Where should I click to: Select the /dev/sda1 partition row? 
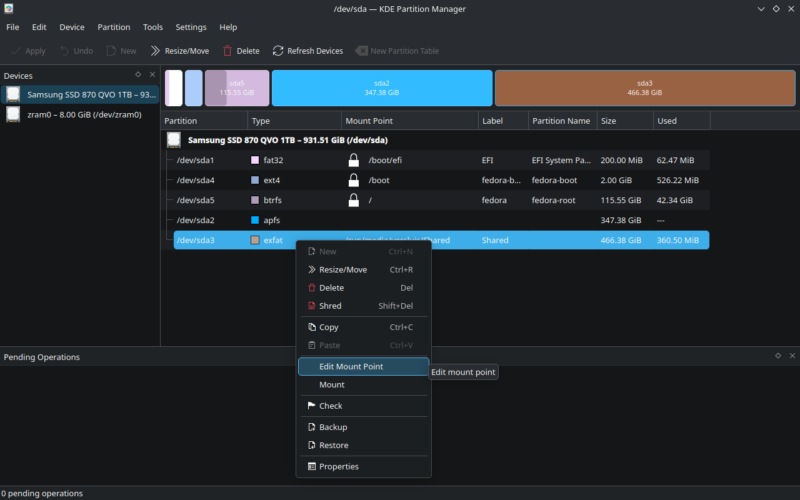(441, 160)
